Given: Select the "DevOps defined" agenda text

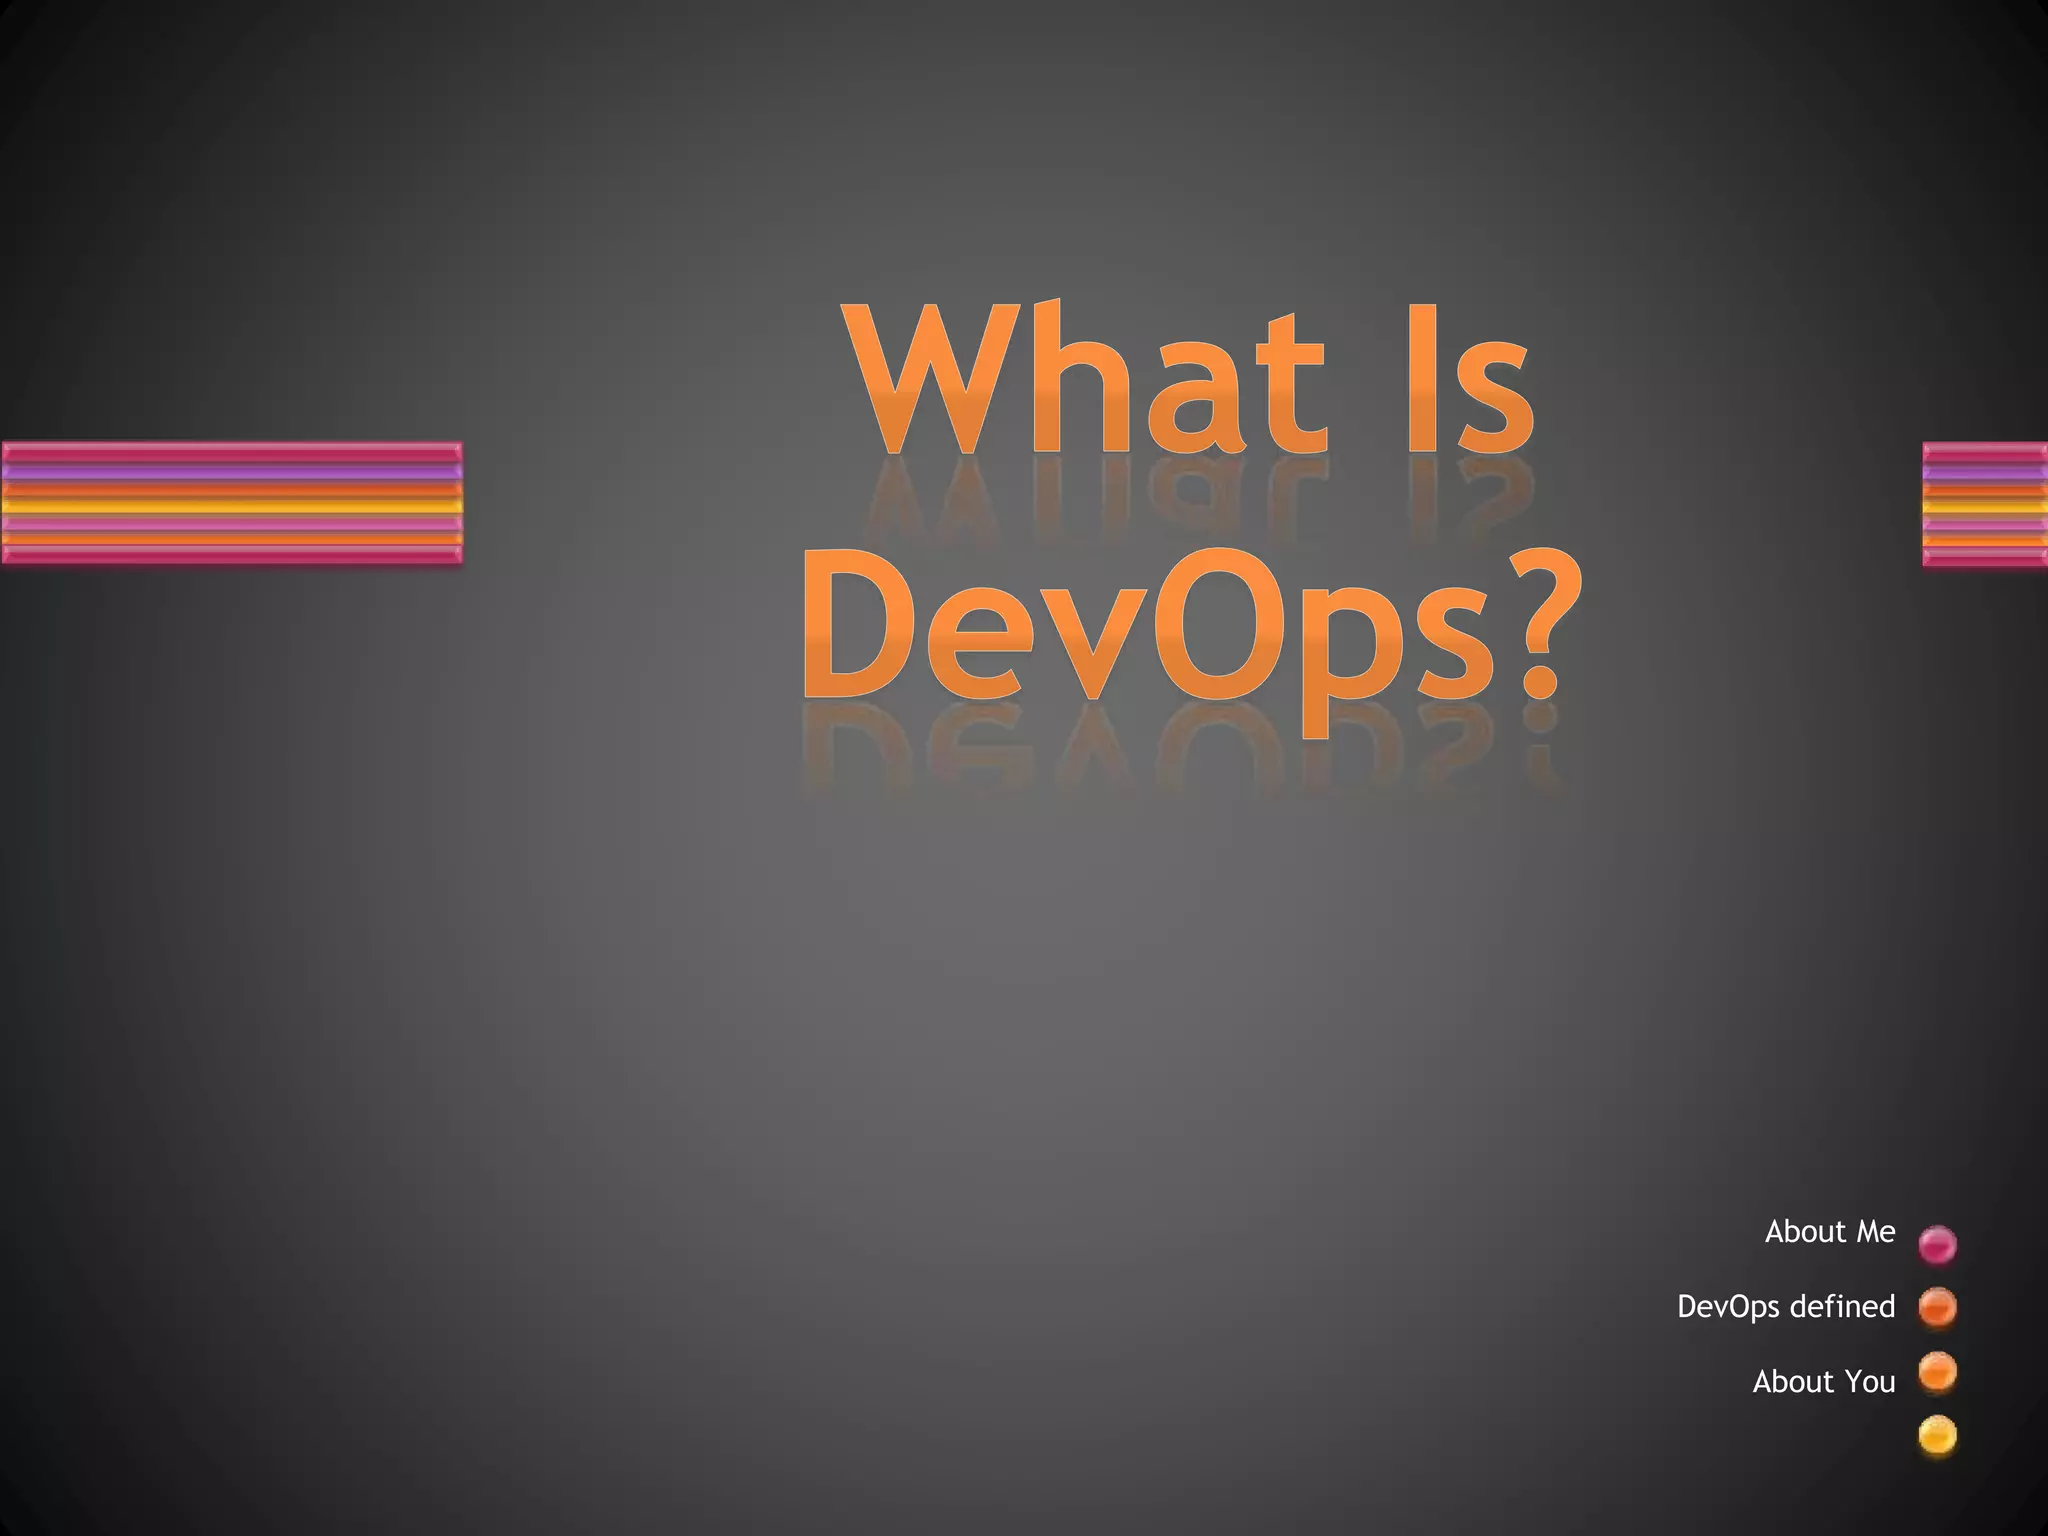Looking at the screenshot, I should coord(1785,1307).
